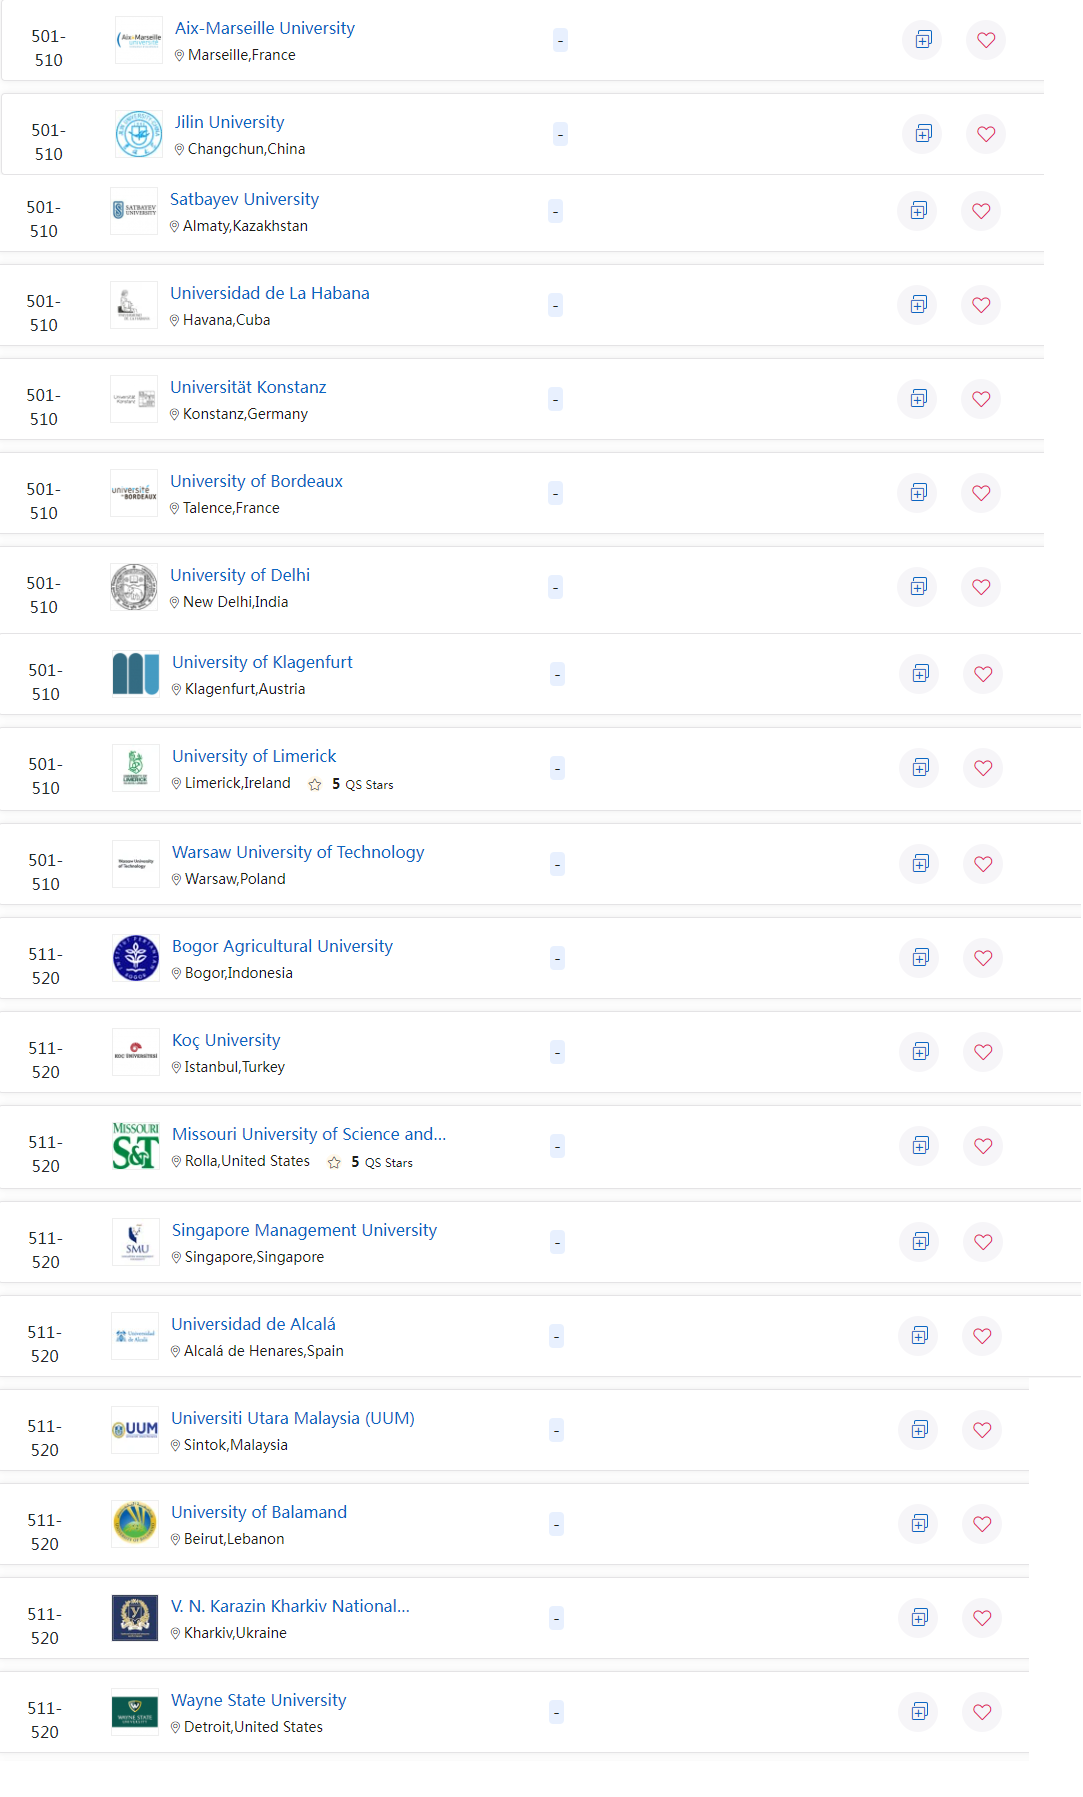Screen dimensions: 1083x1797
Task: Favorite Jilin University using the heart
Action: tap(986, 134)
